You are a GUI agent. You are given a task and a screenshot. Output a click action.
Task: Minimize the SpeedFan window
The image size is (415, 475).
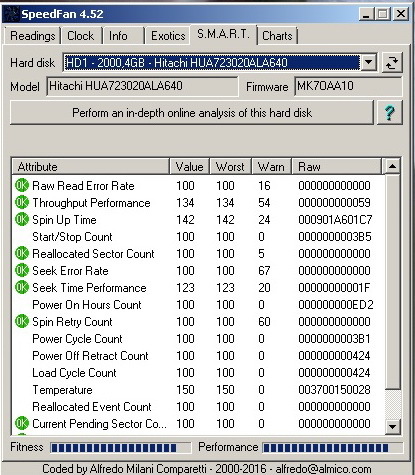[367, 14]
